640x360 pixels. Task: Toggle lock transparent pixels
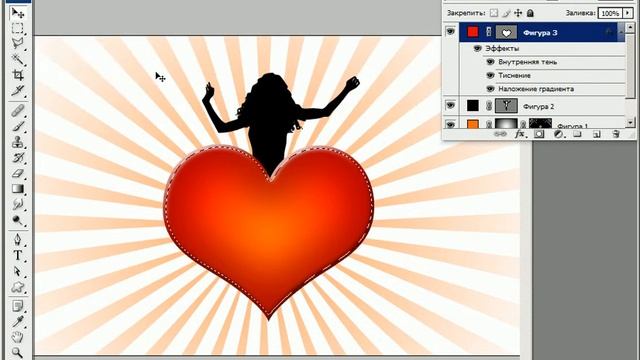(x=494, y=13)
